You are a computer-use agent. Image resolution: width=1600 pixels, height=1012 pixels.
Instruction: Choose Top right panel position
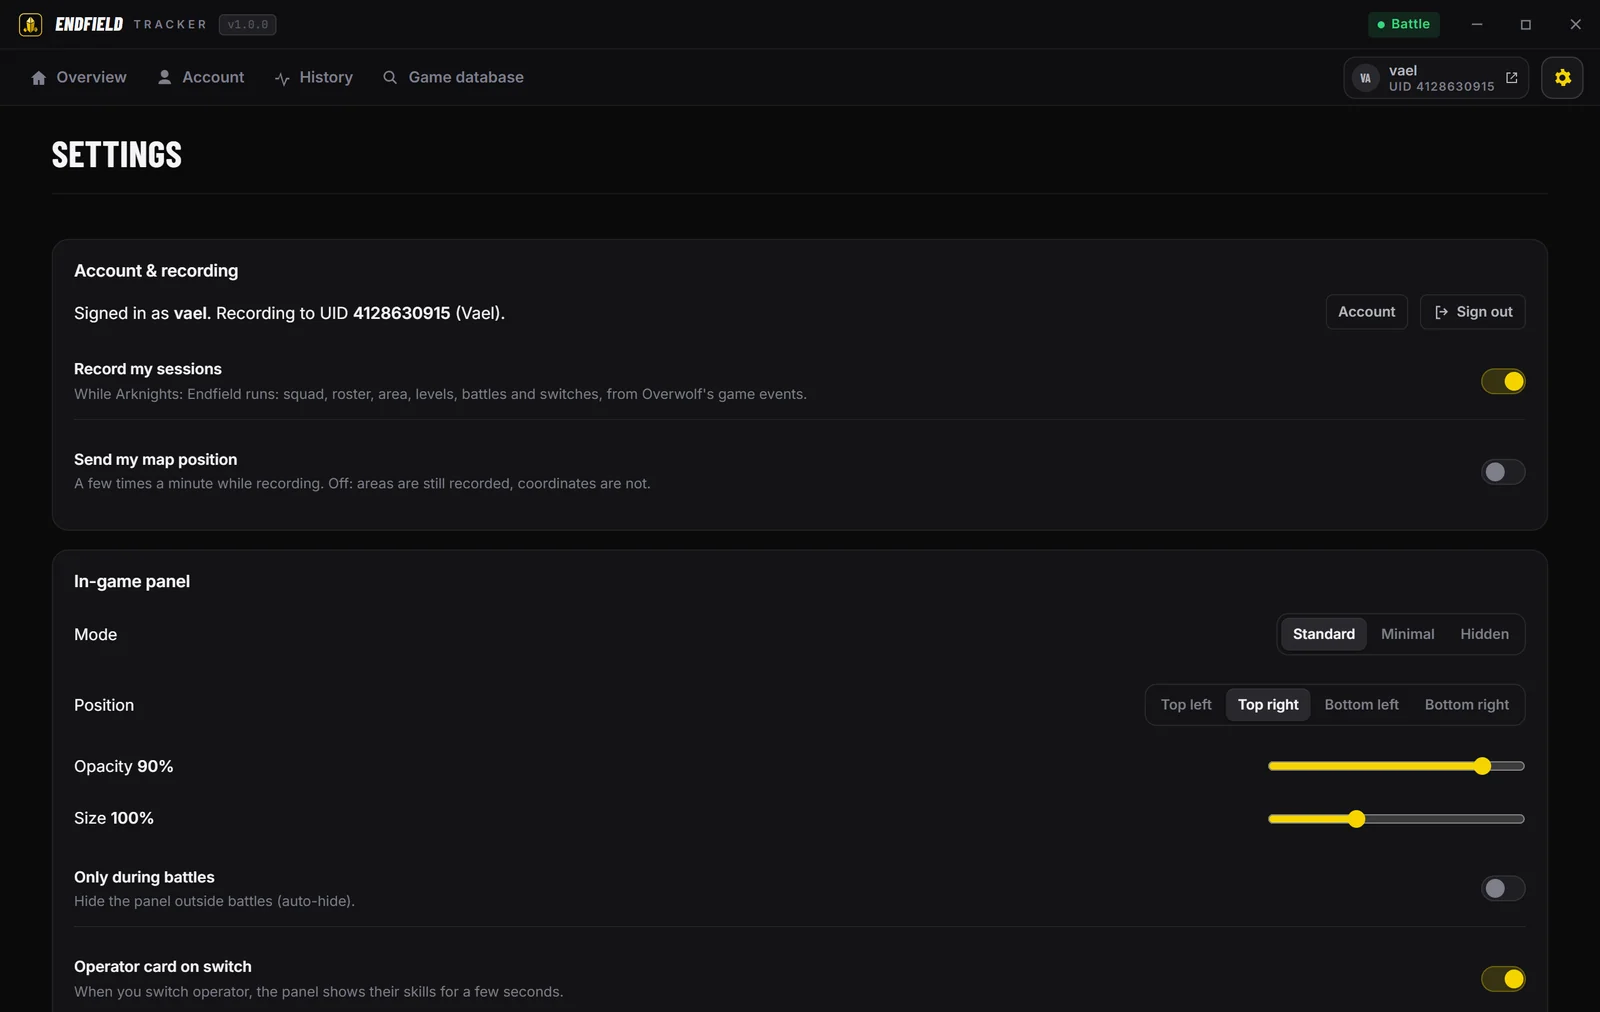pos(1268,705)
